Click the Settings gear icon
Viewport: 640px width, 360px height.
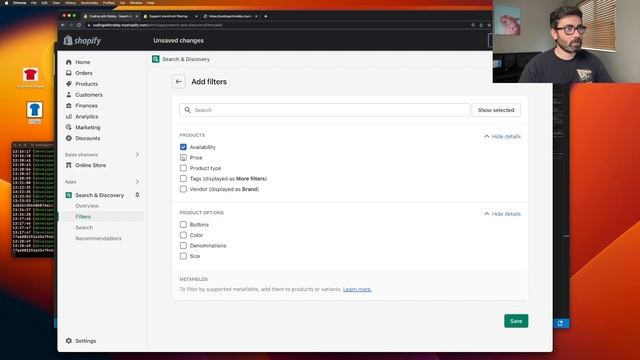point(69,341)
